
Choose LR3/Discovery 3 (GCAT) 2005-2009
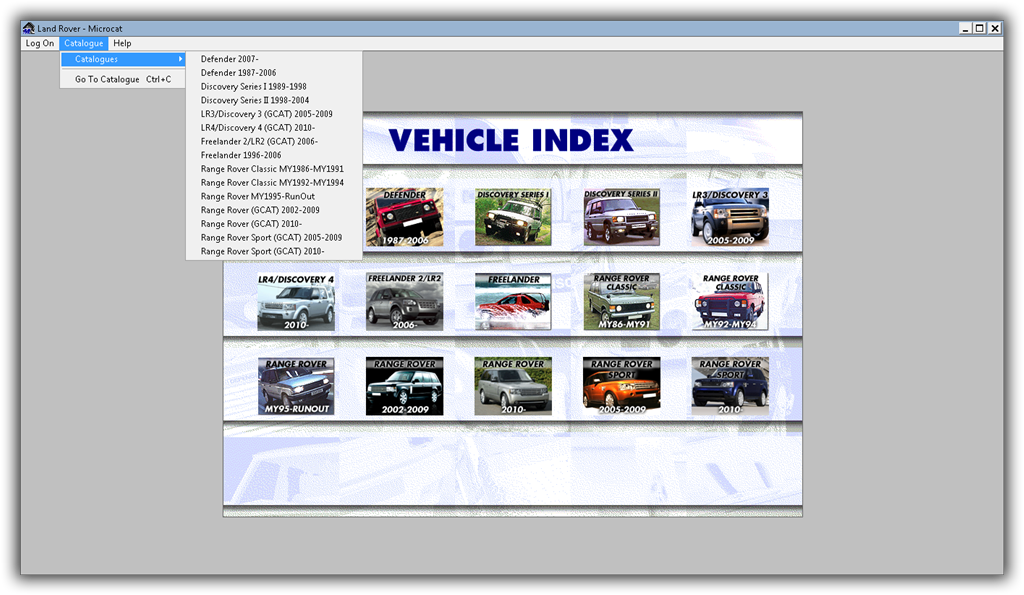[x=274, y=114]
